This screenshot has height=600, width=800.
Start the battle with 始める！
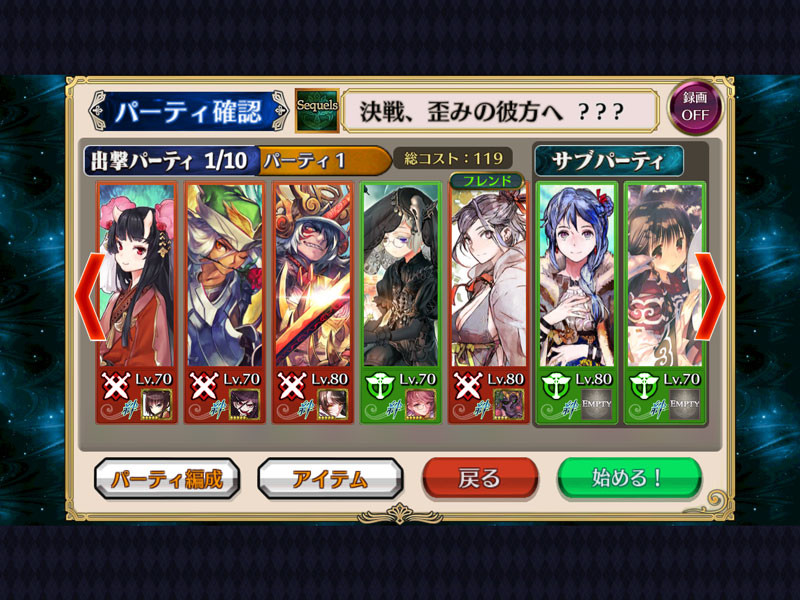click(x=629, y=478)
